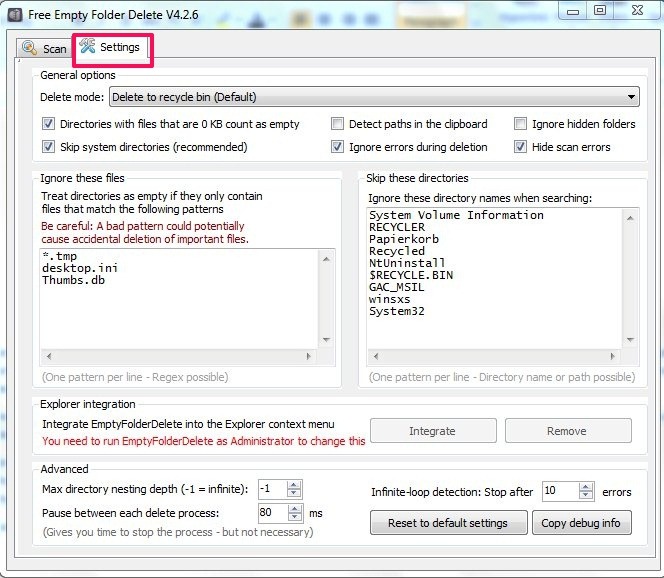Increase pause between delete process value
This screenshot has width=664, height=578.
(295, 508)
